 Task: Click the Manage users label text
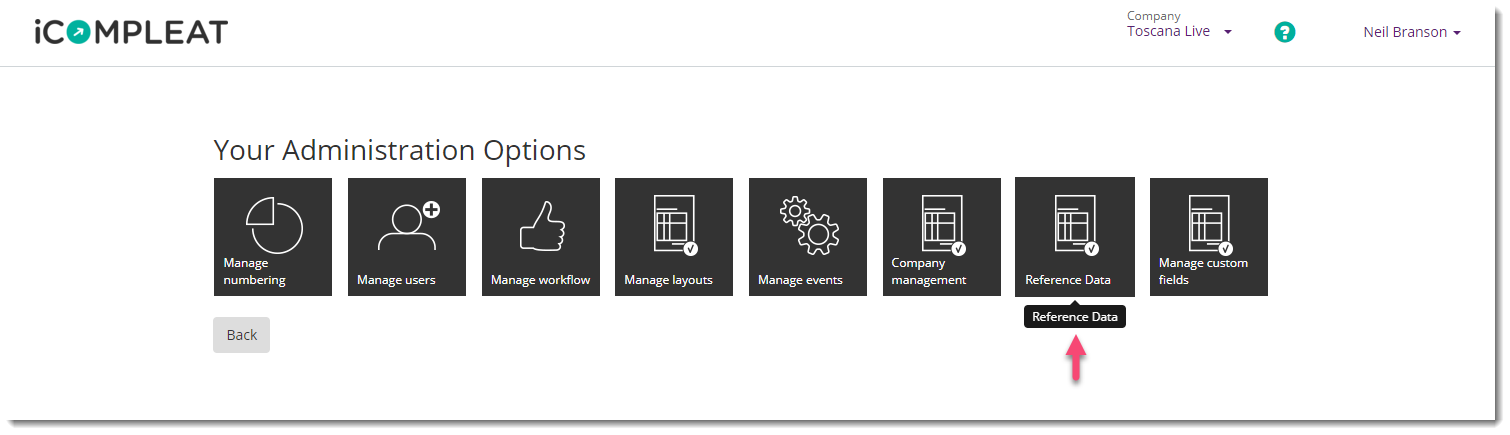tap(396, 280)
